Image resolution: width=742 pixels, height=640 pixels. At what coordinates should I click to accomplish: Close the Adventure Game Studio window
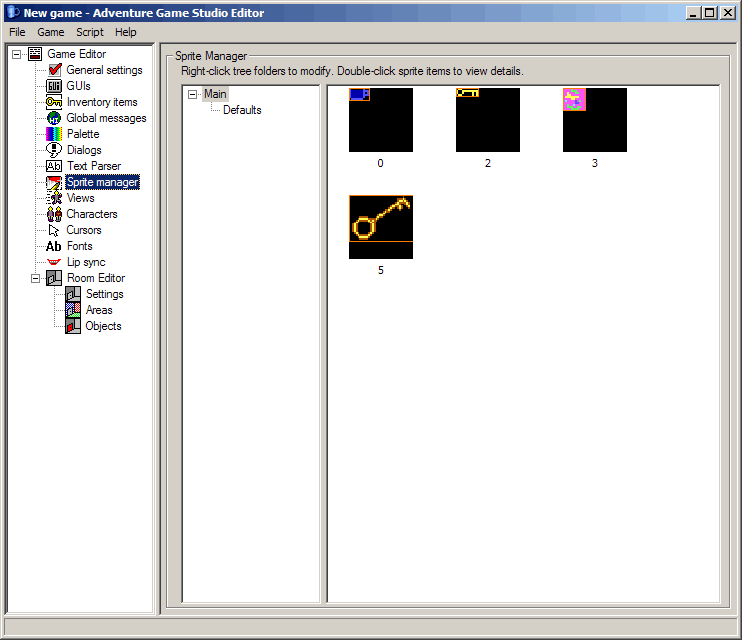(727, 13)
